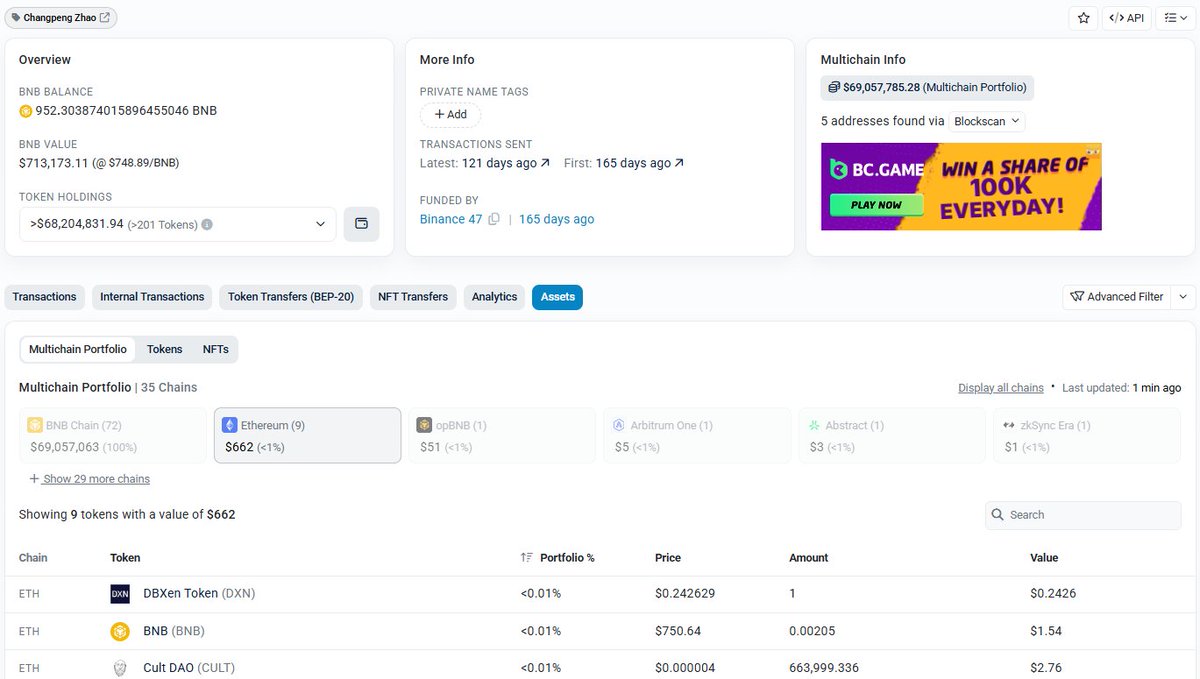Click the BC.GAME advertisement banner
Screen dimensions: 1200x679
[x=961, y=187]
